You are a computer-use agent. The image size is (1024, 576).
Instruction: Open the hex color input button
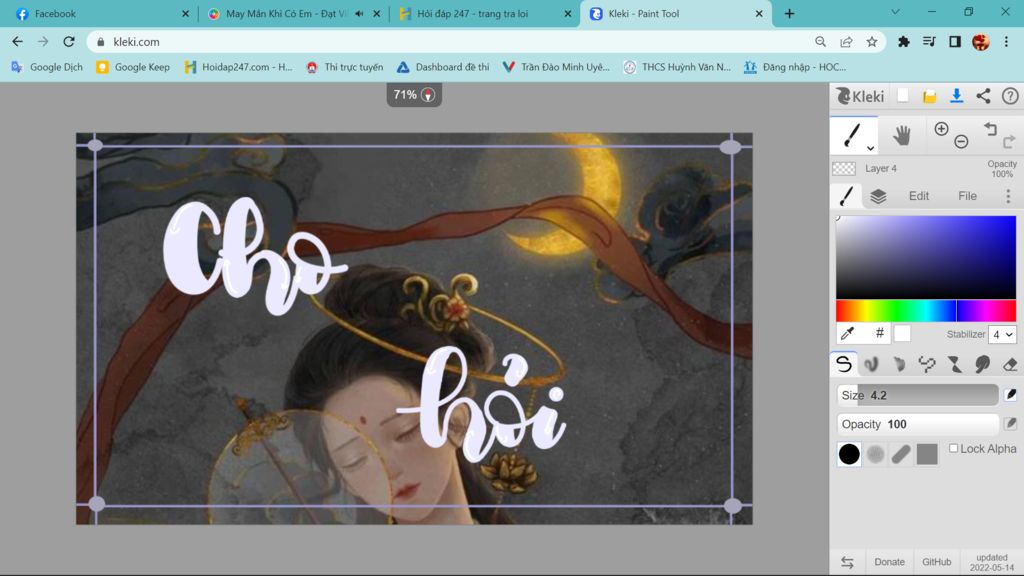pos(880,333)
